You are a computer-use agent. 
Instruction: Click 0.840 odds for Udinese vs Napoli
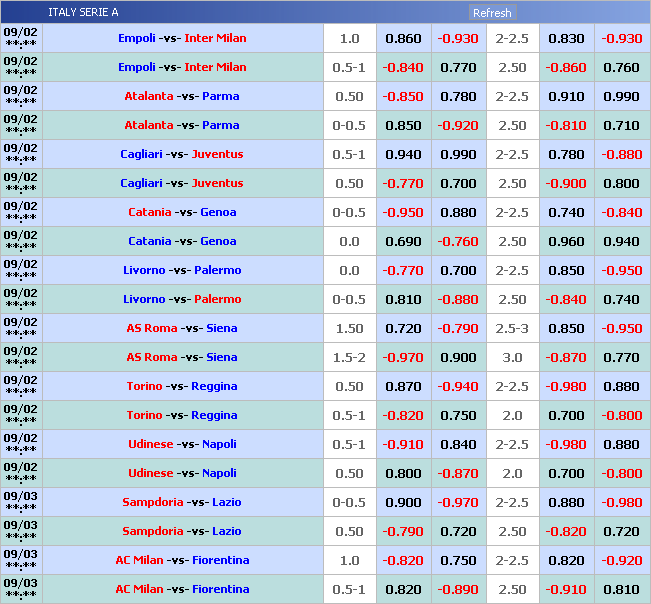coord(458,444)
